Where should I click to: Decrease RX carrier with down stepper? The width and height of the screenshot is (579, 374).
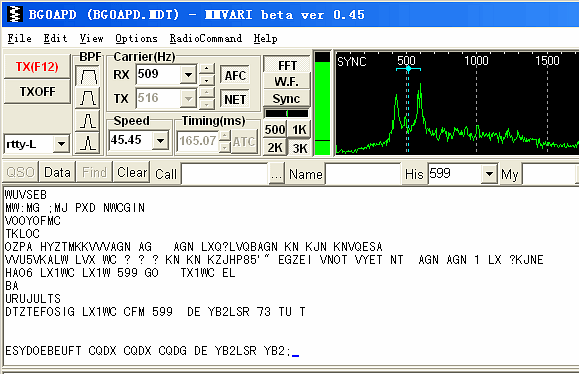[x=207, y=80]
